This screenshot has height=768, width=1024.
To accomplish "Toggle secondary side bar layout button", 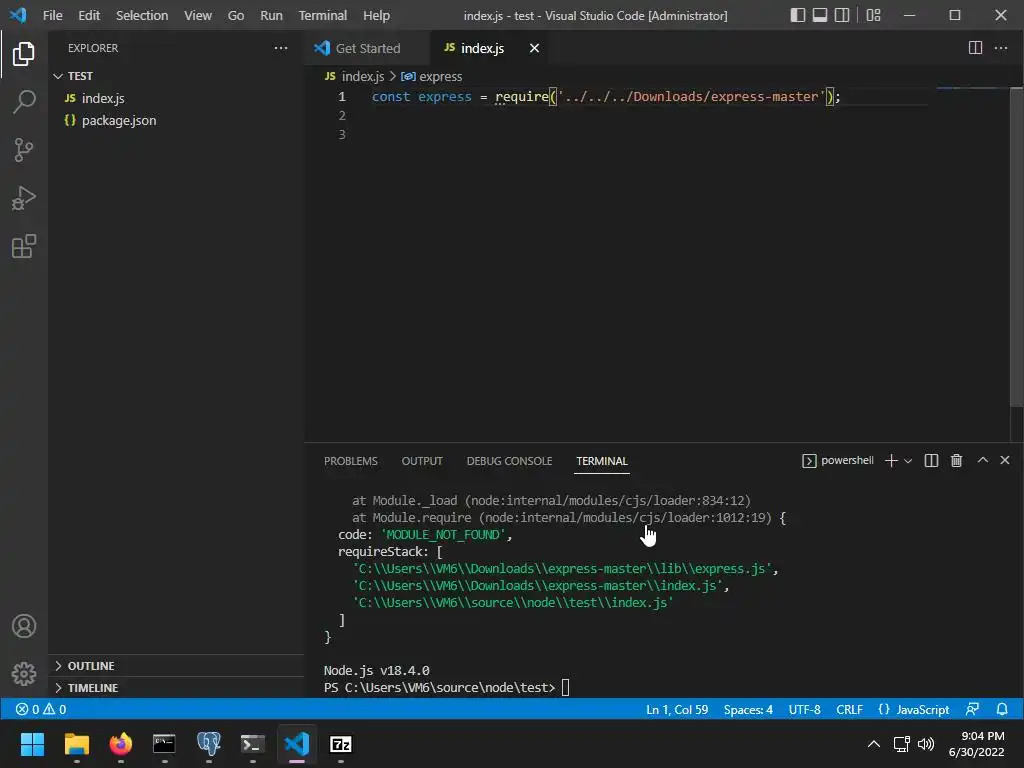I will tap(842, 15).
